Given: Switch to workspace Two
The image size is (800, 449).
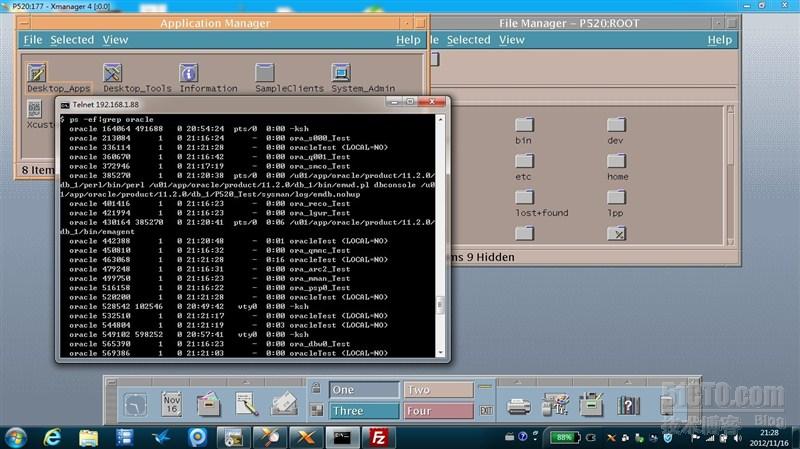Looking at the screenshot, I should (x=439, y=390).
